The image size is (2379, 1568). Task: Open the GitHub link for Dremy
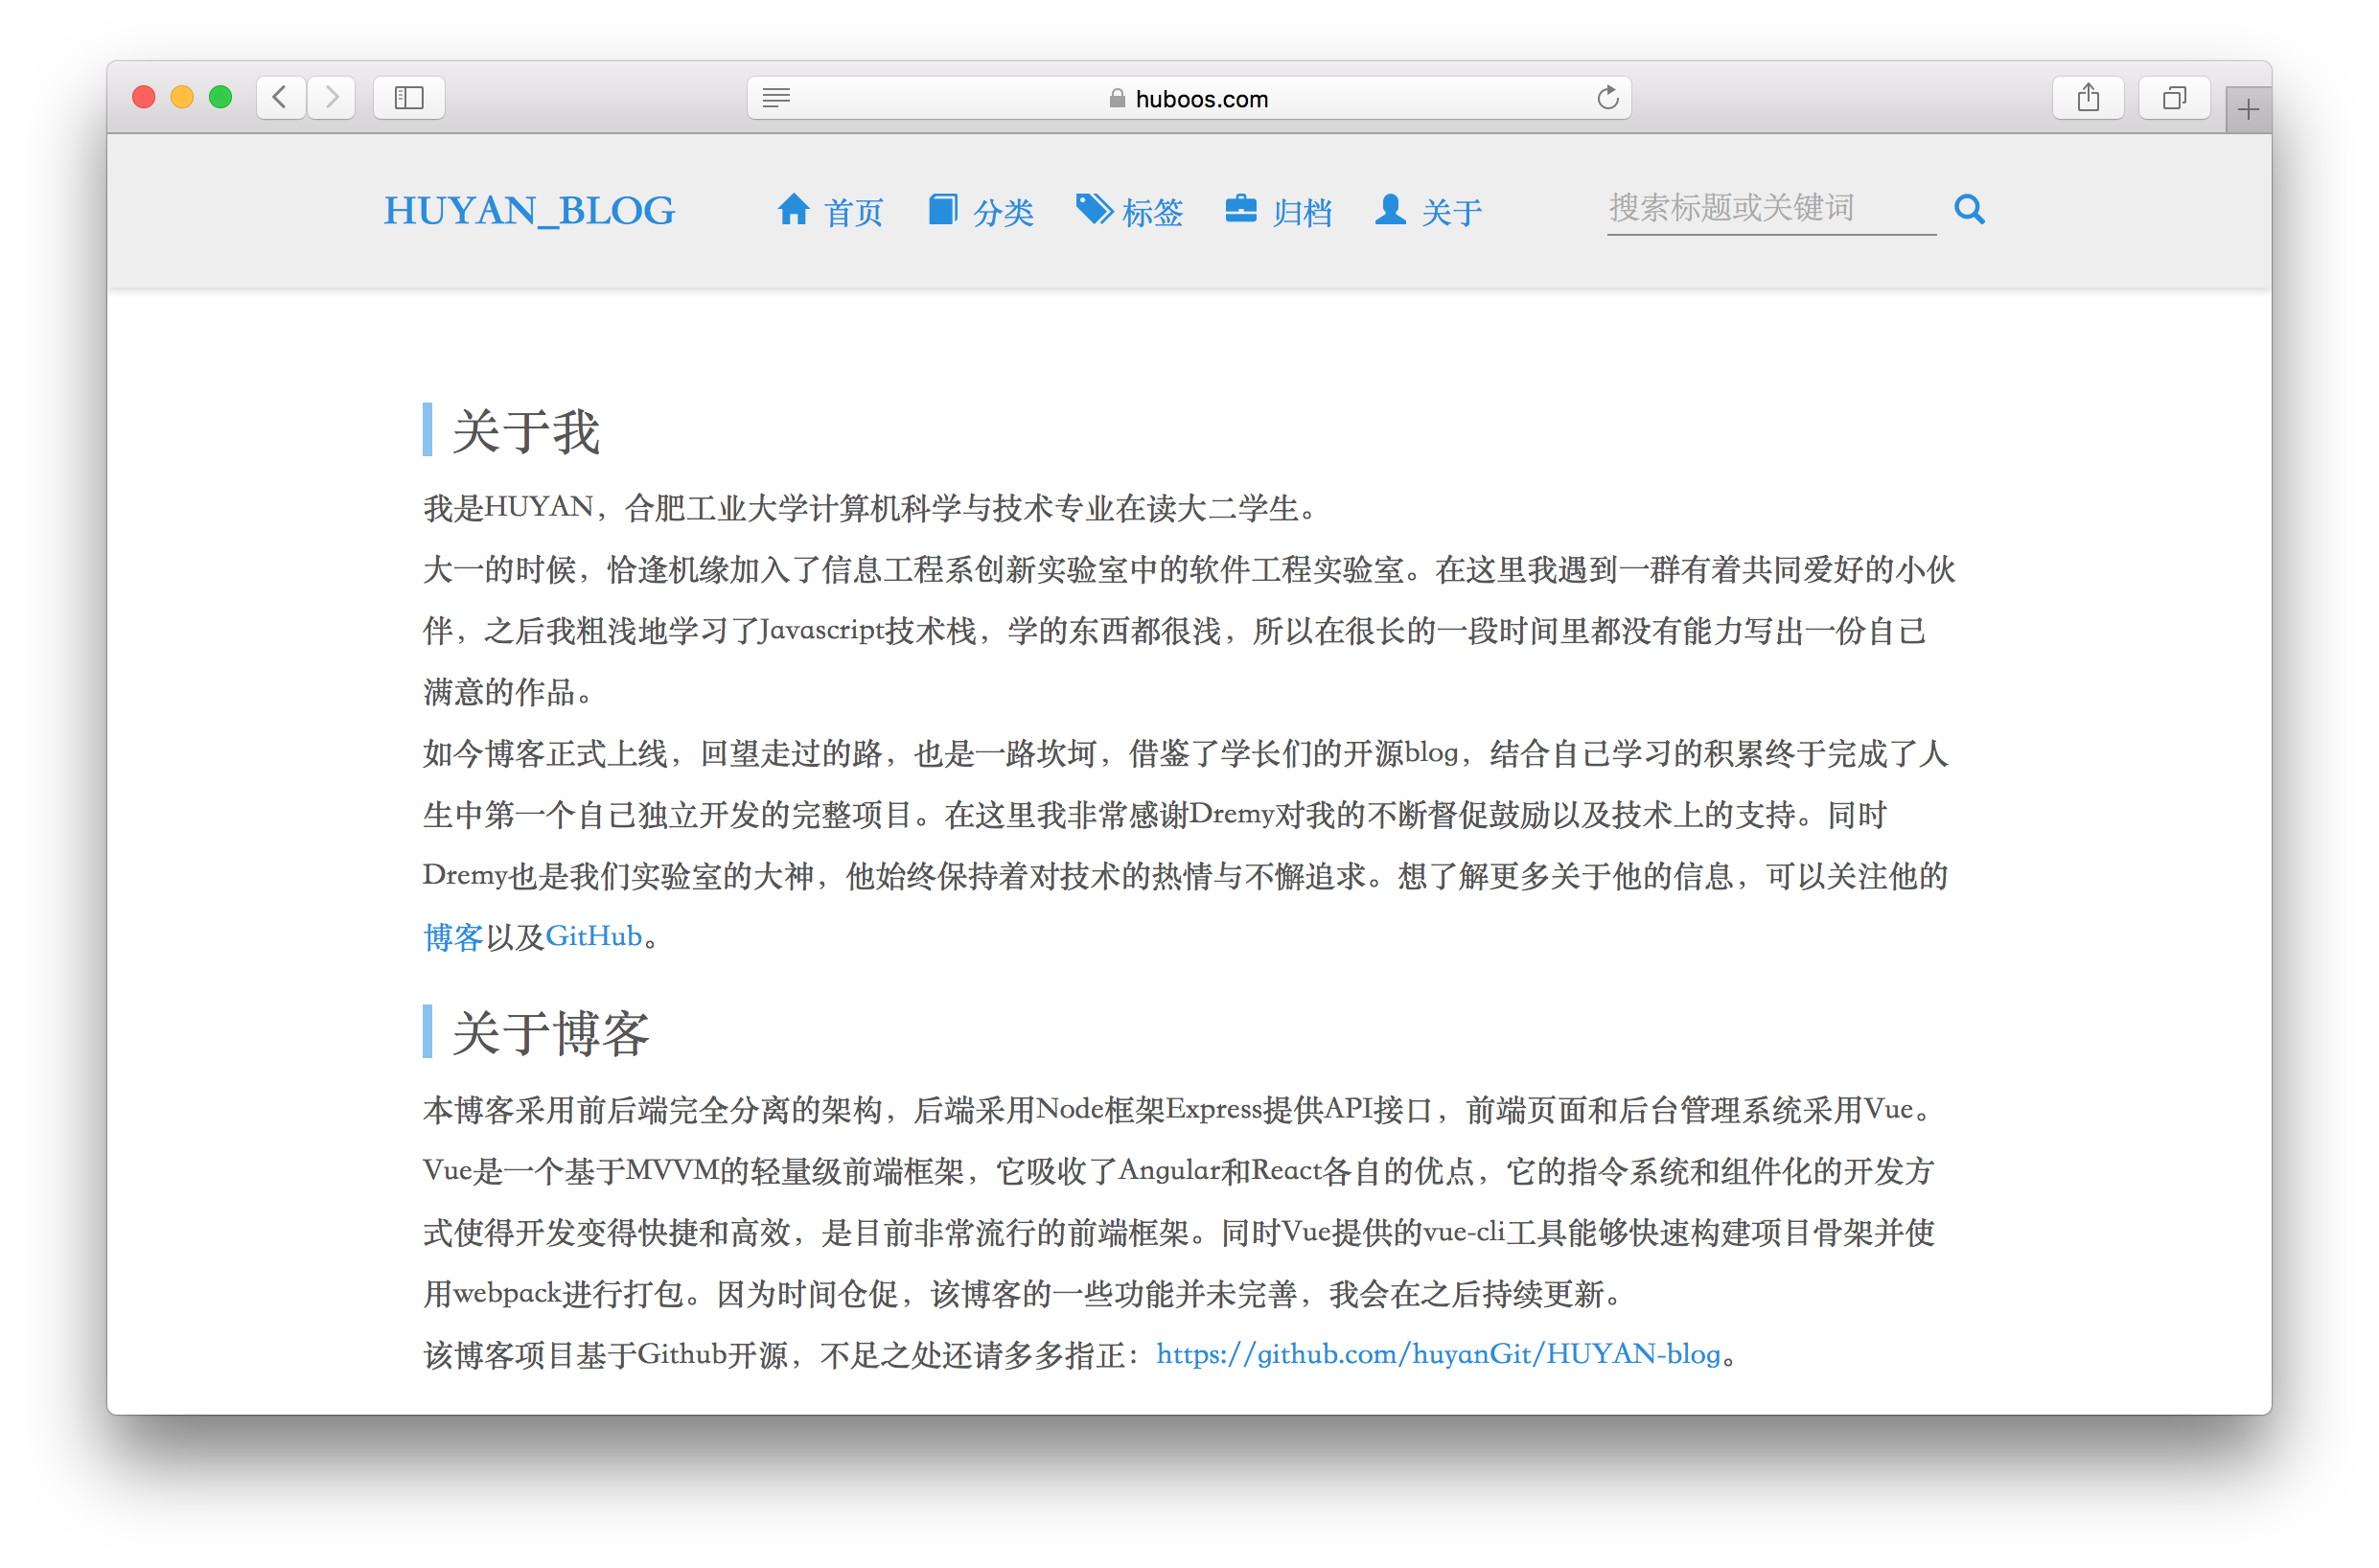(x=593, y=937)
